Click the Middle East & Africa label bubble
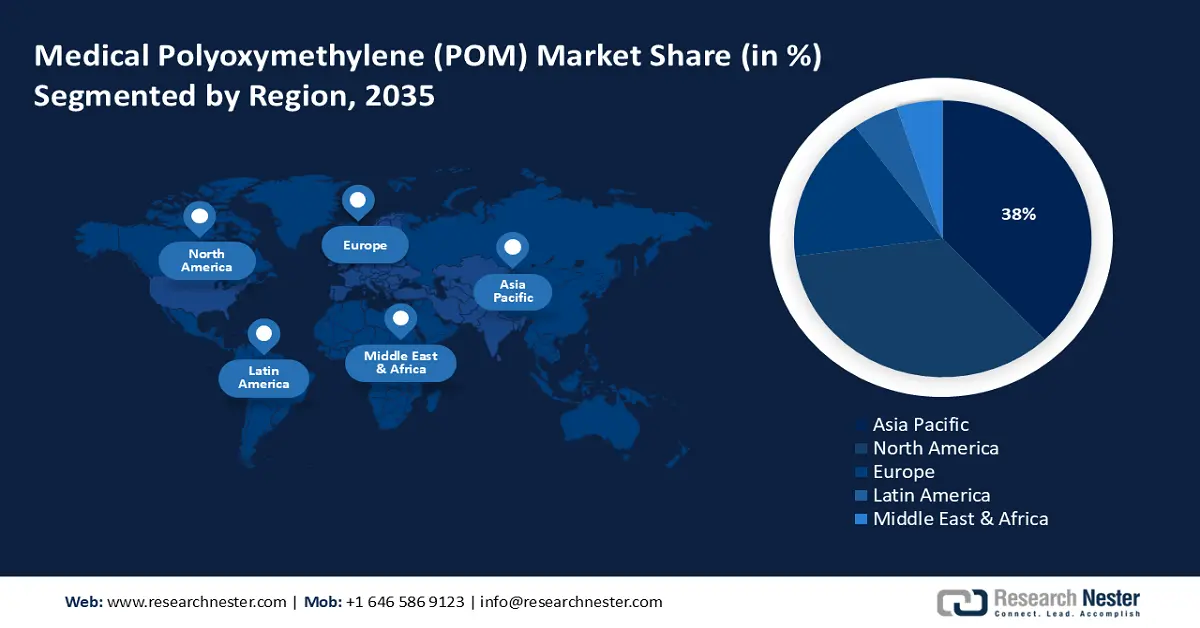 pyautogui.click(x=401, y=363)
